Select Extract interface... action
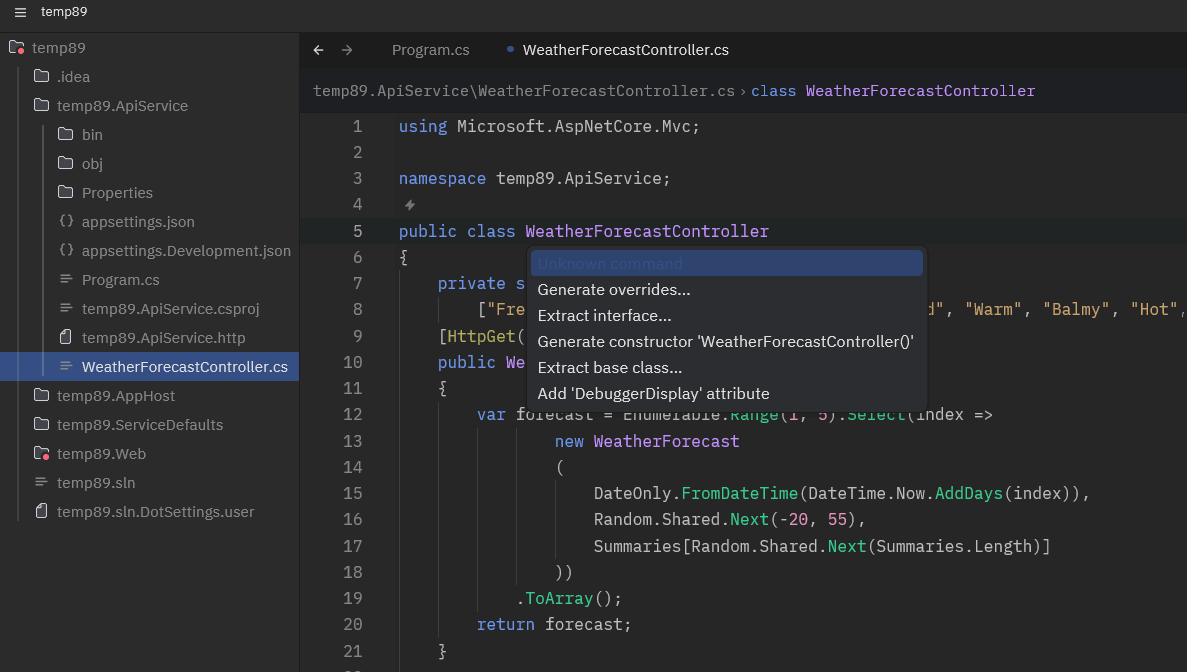The height and width of the screenshot is (672, 1187). click(604, 316)
